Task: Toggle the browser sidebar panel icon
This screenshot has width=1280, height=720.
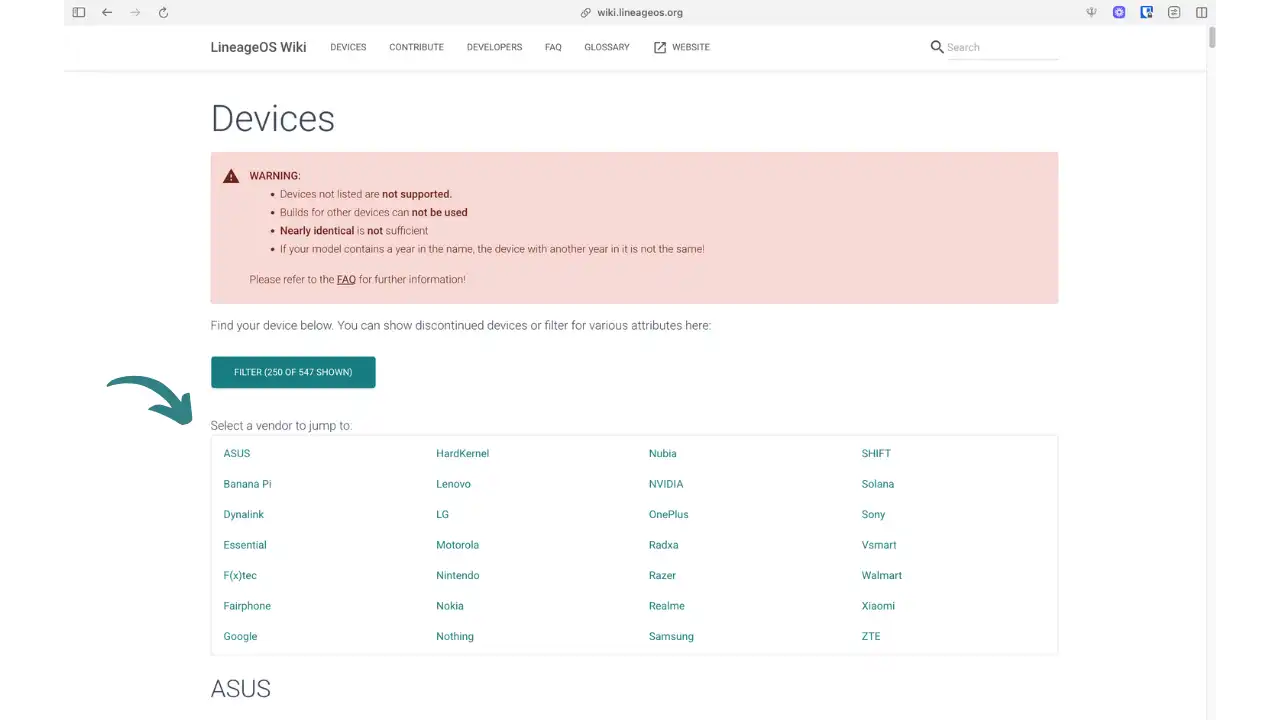Action: click(x=79, y=13)
